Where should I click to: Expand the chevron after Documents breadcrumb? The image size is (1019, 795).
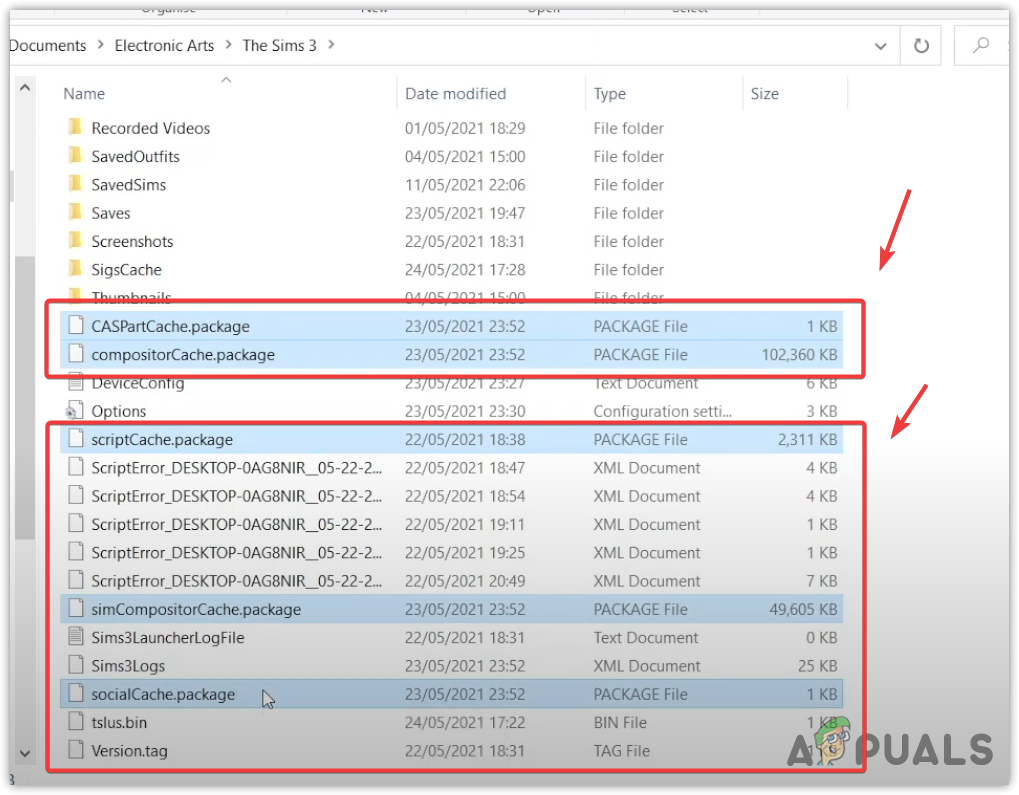(101, 45)
